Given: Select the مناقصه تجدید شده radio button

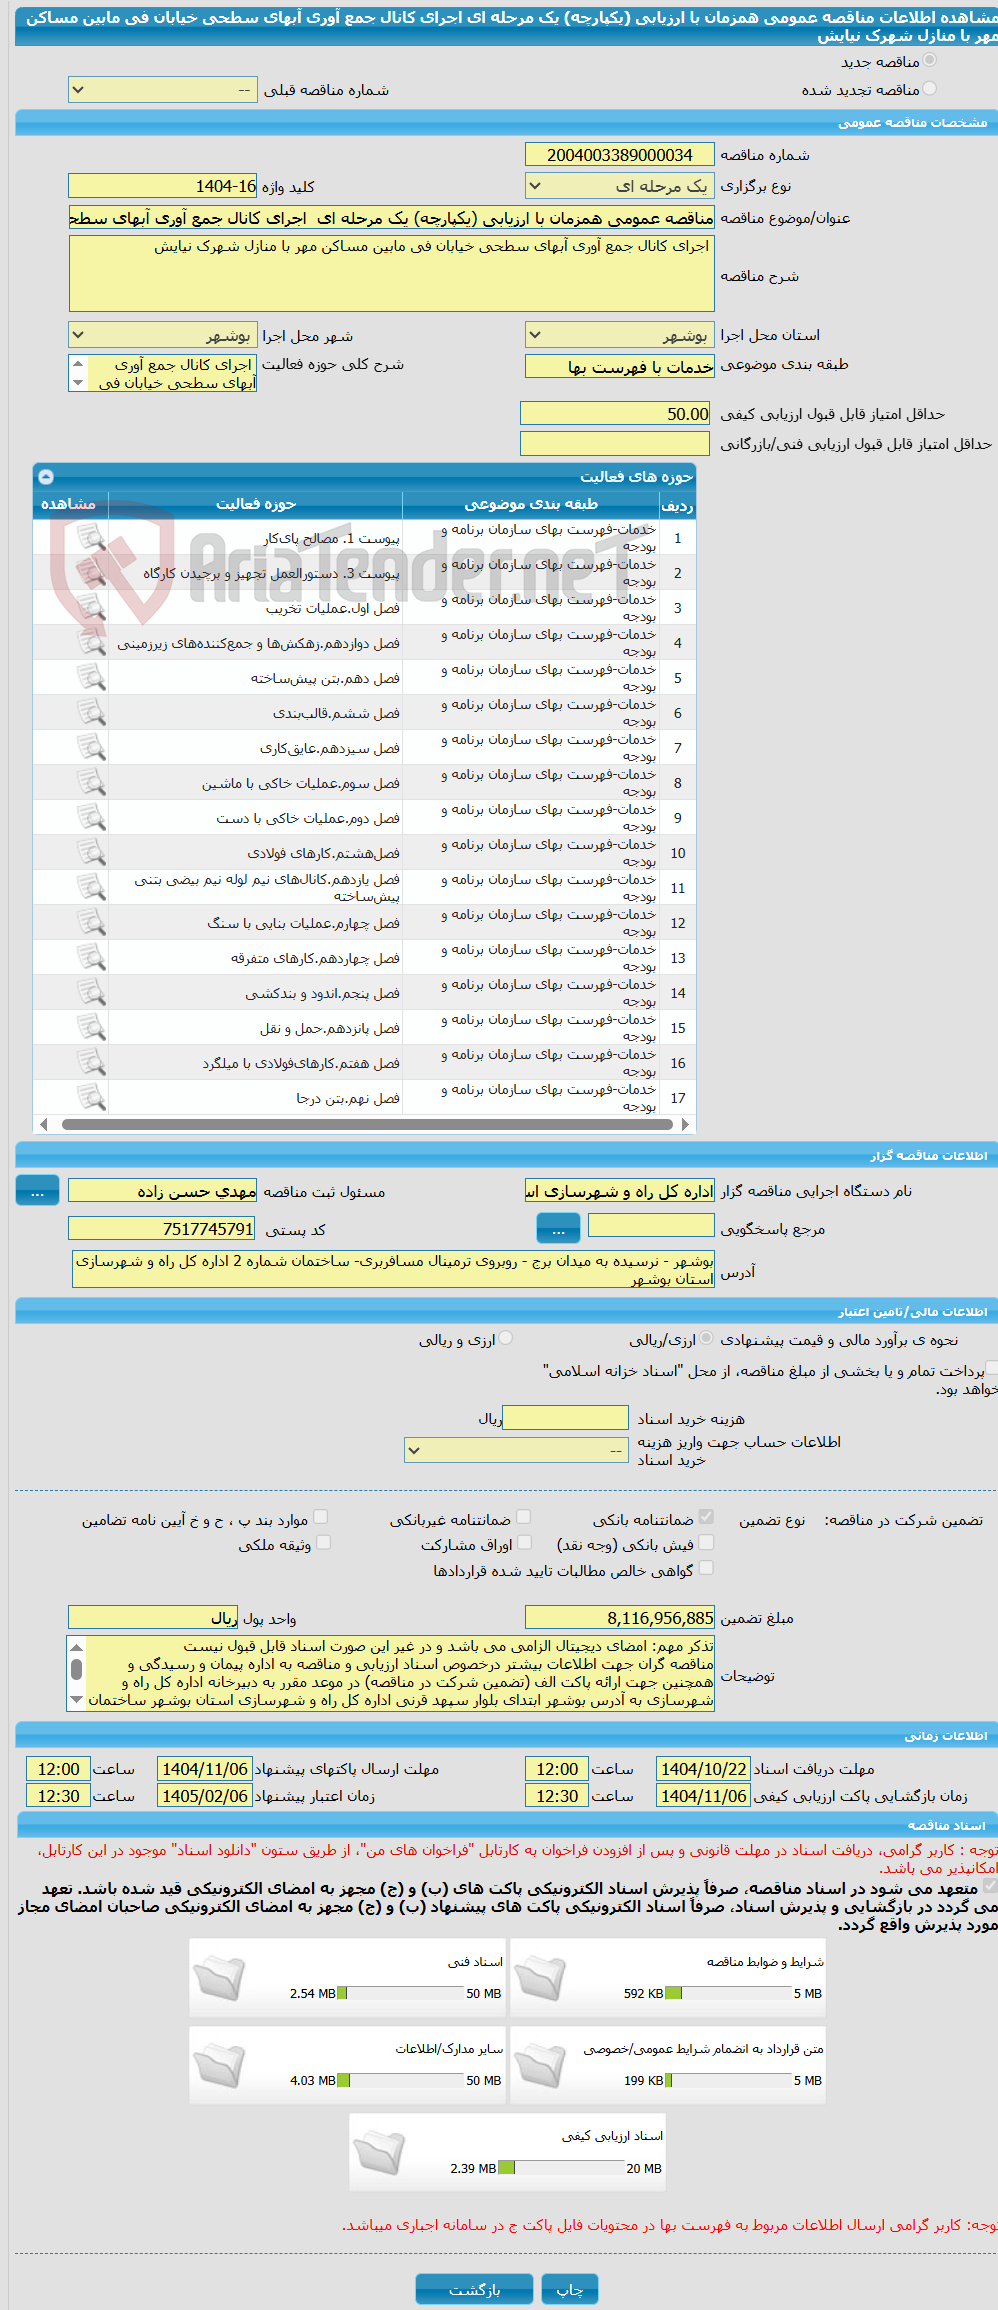Looking at the screenshot, I should click(x=929, y=89).
